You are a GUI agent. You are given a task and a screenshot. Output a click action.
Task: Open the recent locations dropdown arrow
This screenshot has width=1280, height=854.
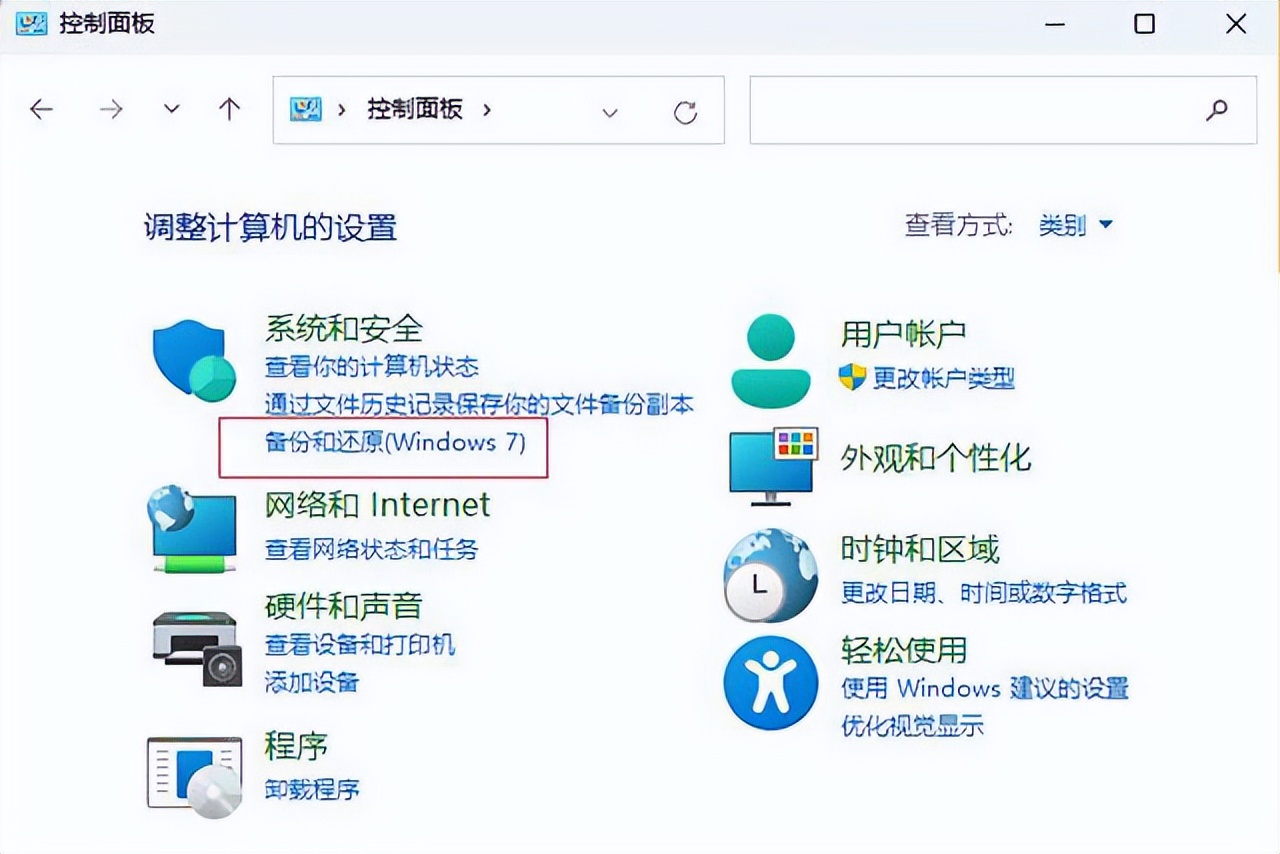pyautogui.click(x=171, y=109)
